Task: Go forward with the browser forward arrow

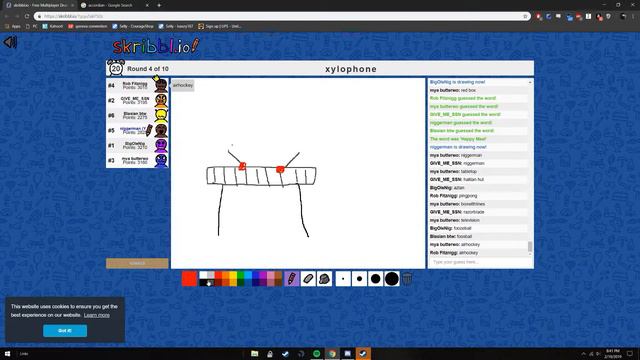Action: pyautogui.click(x=17, y=16)
